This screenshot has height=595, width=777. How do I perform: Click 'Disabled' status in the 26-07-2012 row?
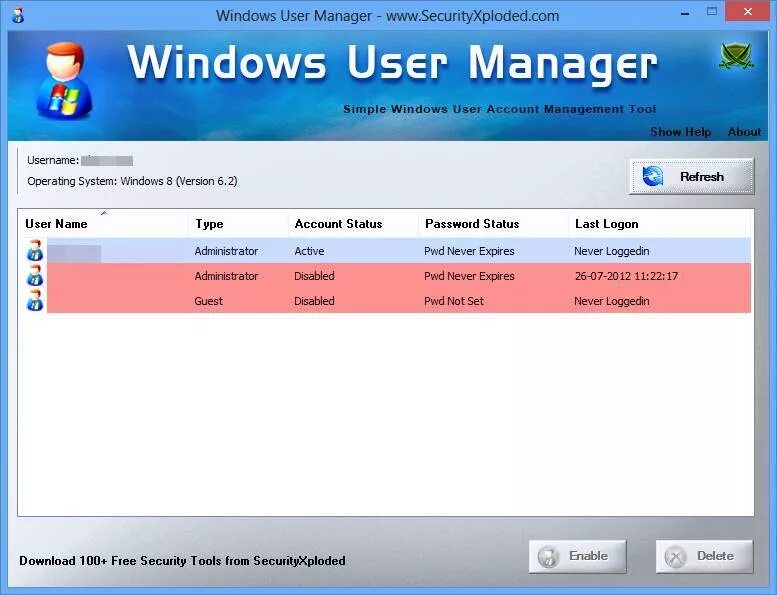coord(314,276)
